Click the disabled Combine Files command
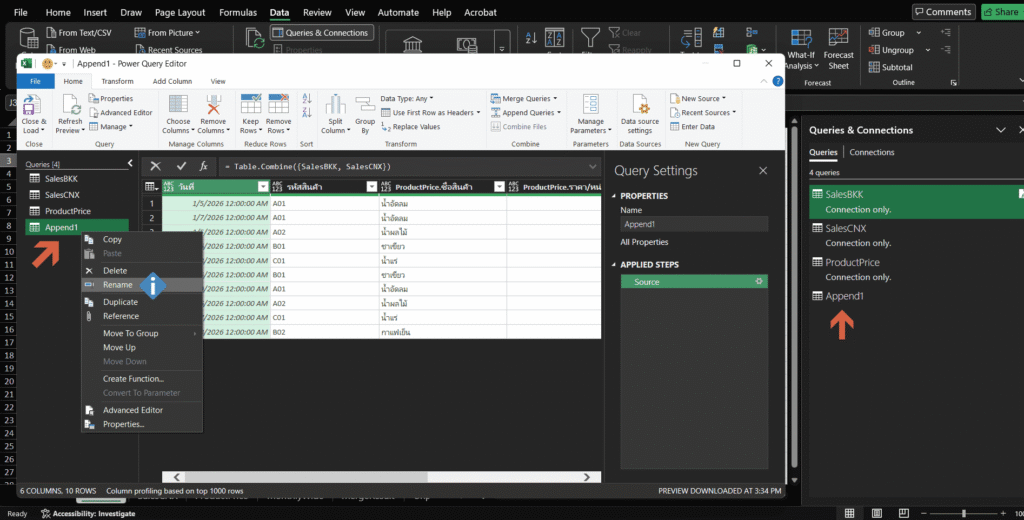The width and height of the screenshot is (1024, 520). point(519,127)
